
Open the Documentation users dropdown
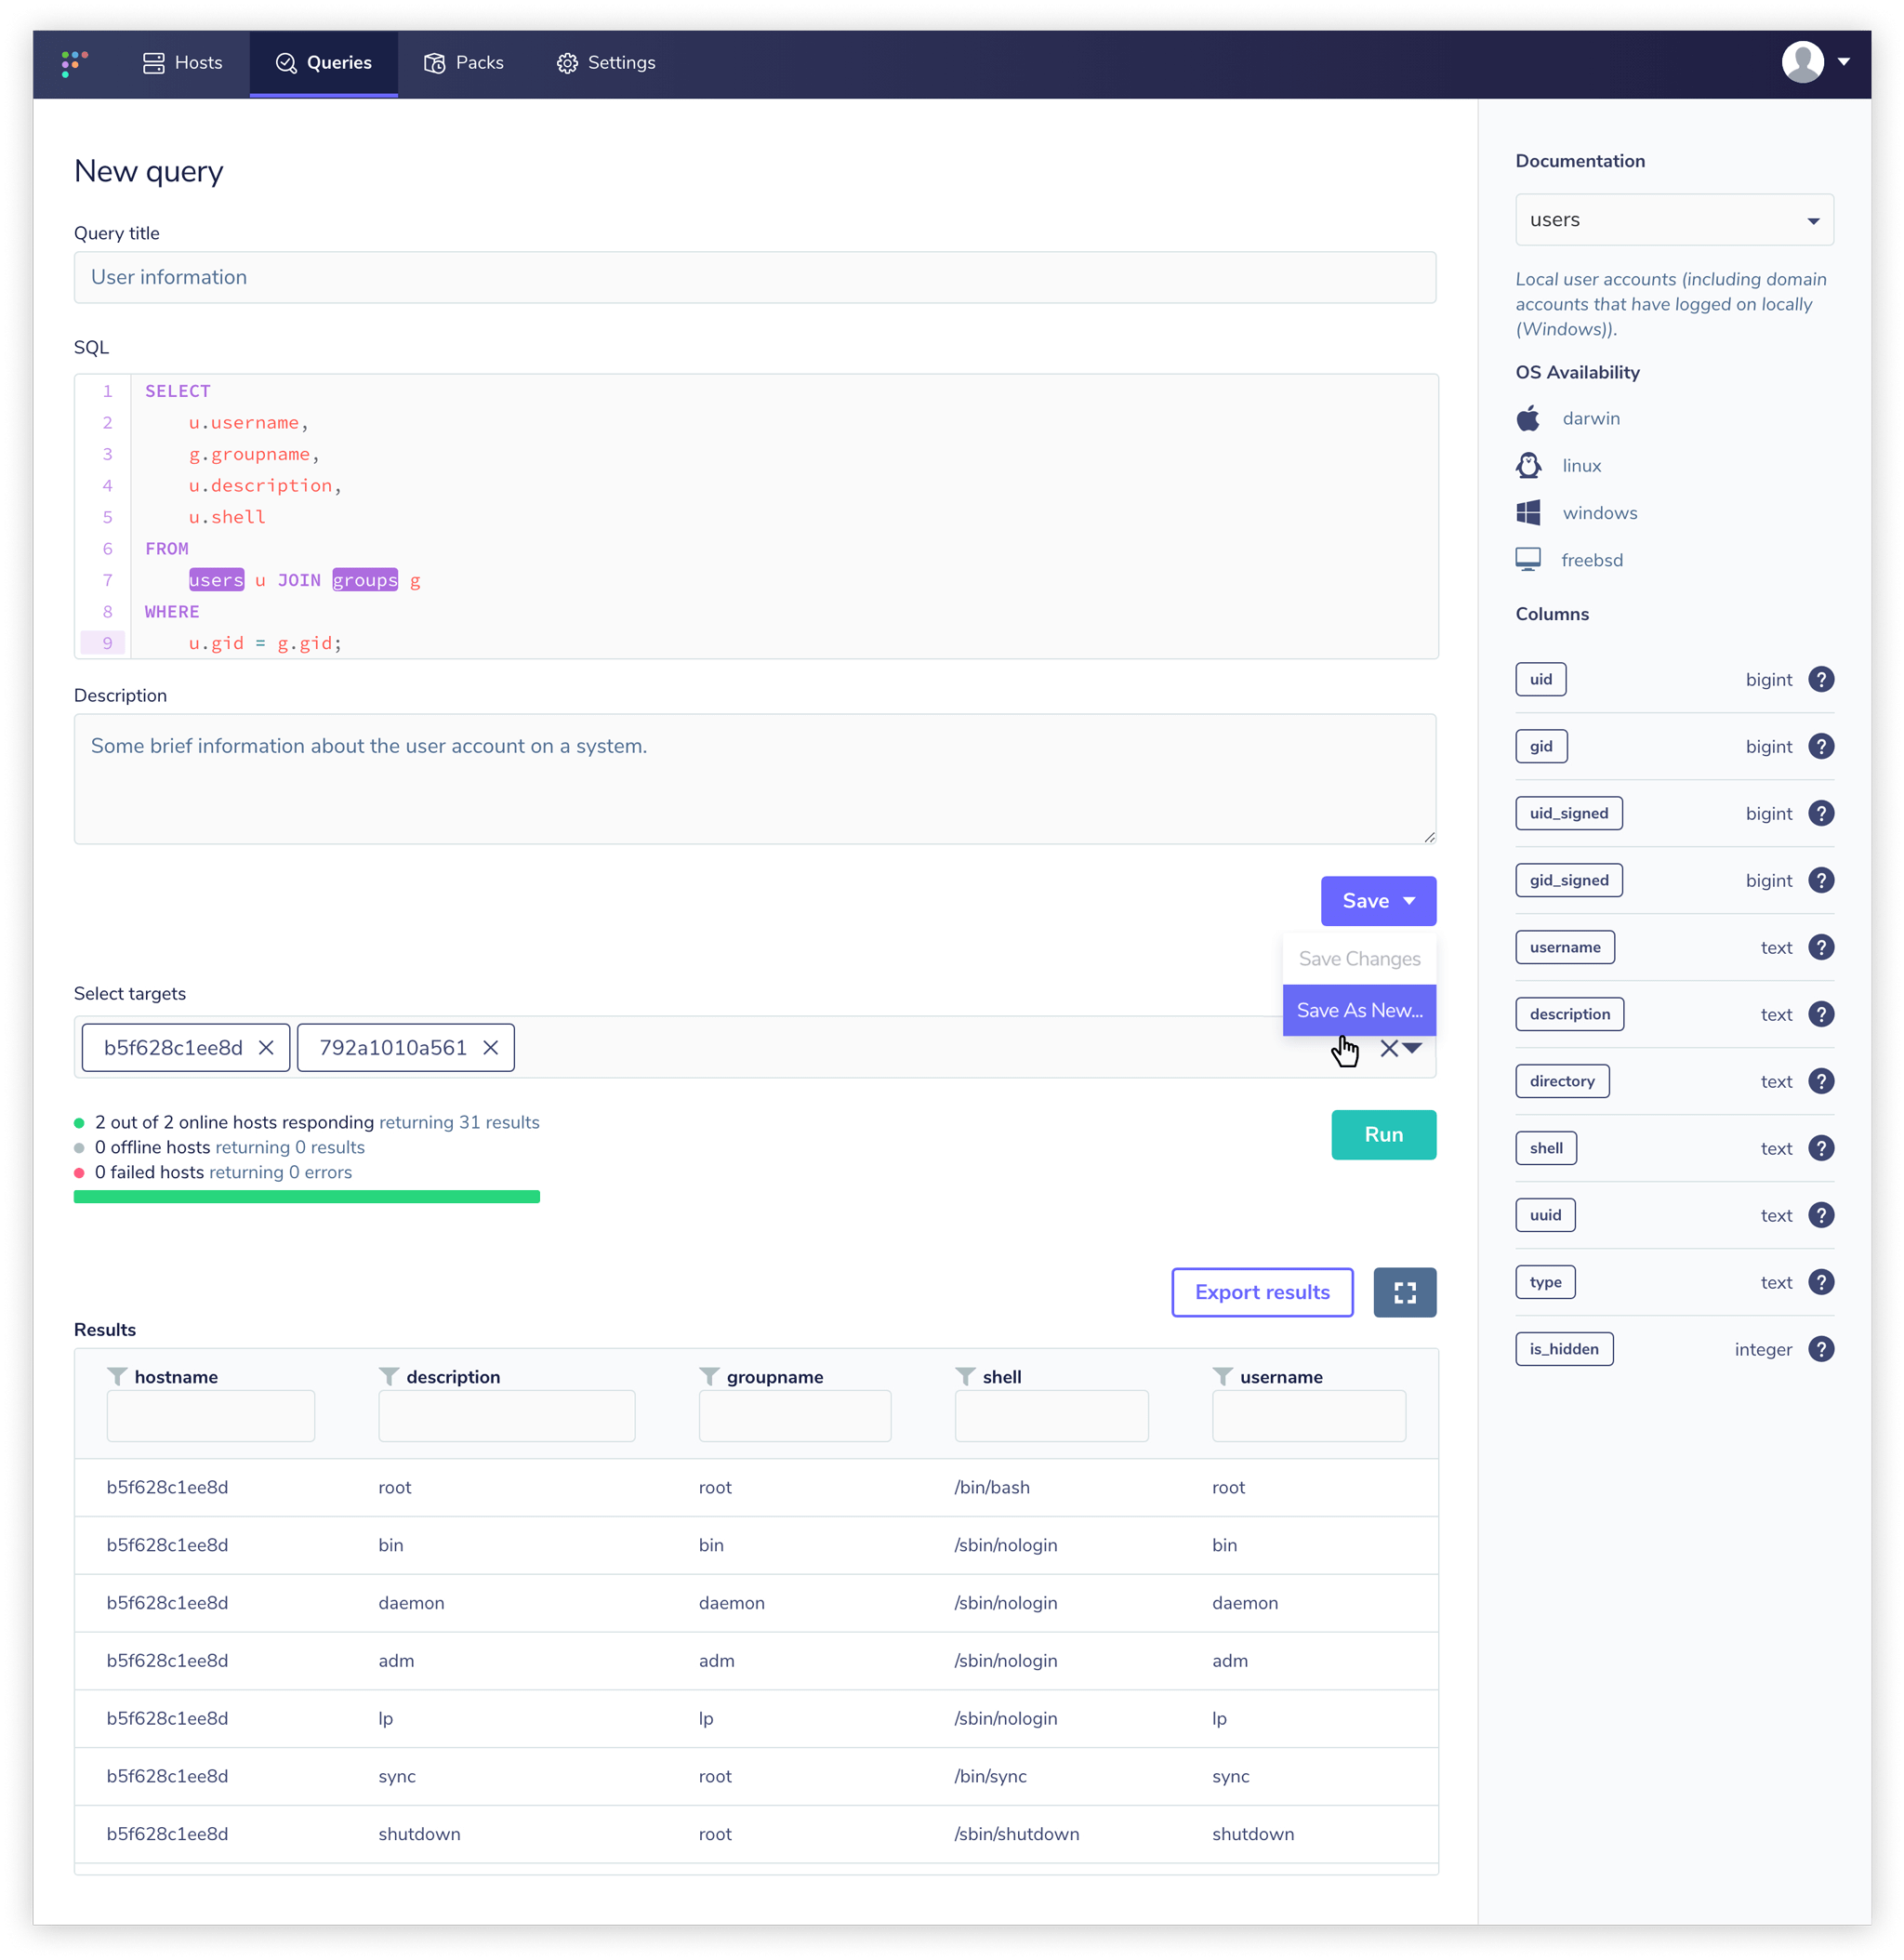pyautogui.click(x=1673, y=220)
